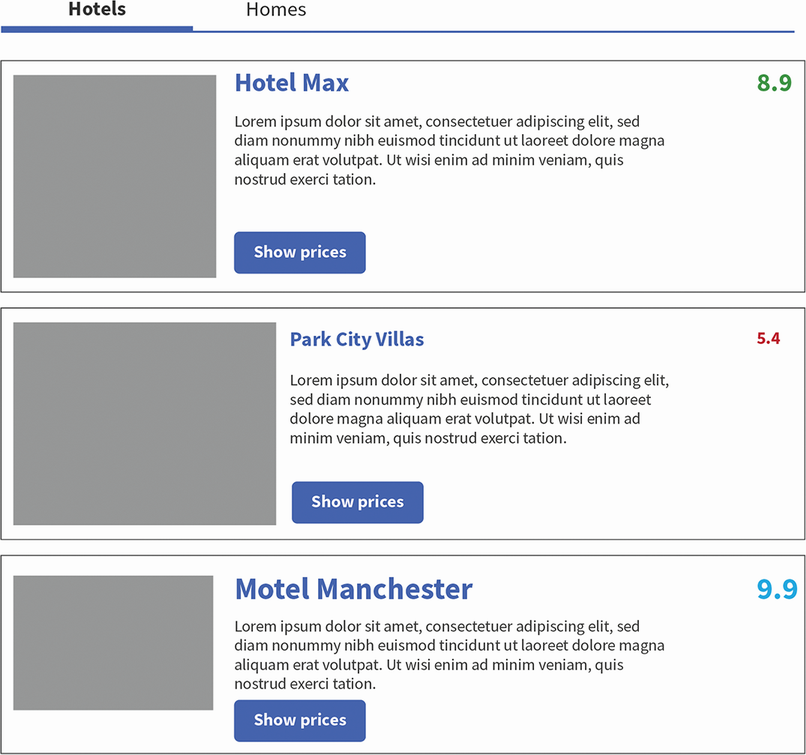Show prices for Hotel Max

coord(300,253)
